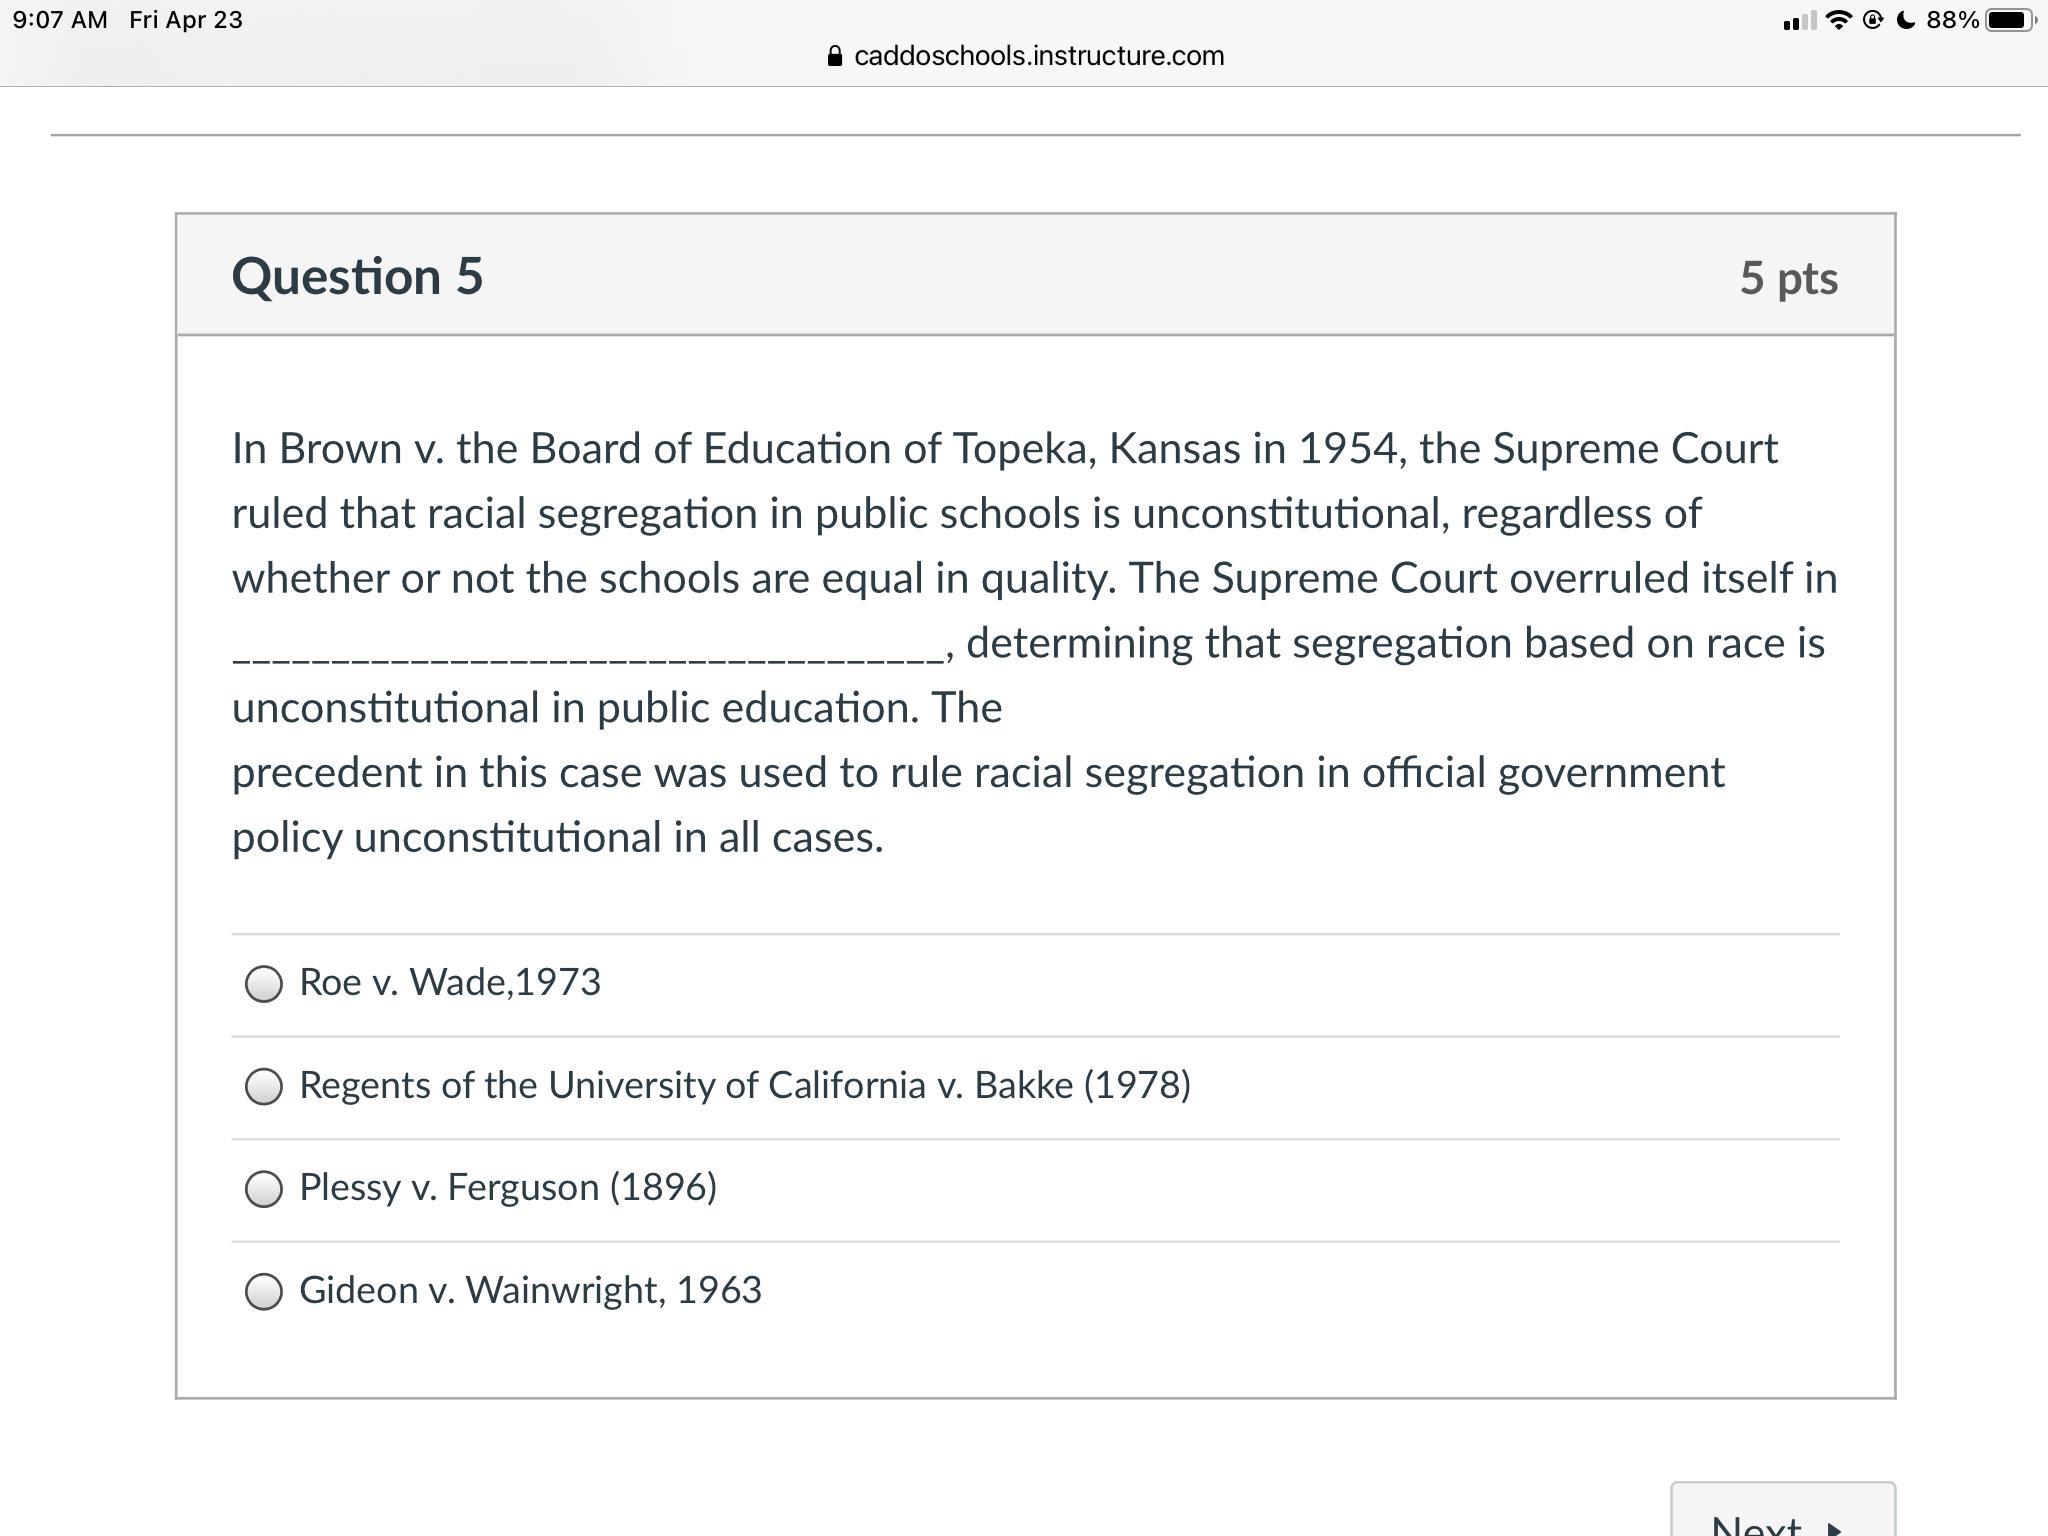Click the blank line in the question
Viewport: 2048px width, 1536px height.
tap(590, 652)
